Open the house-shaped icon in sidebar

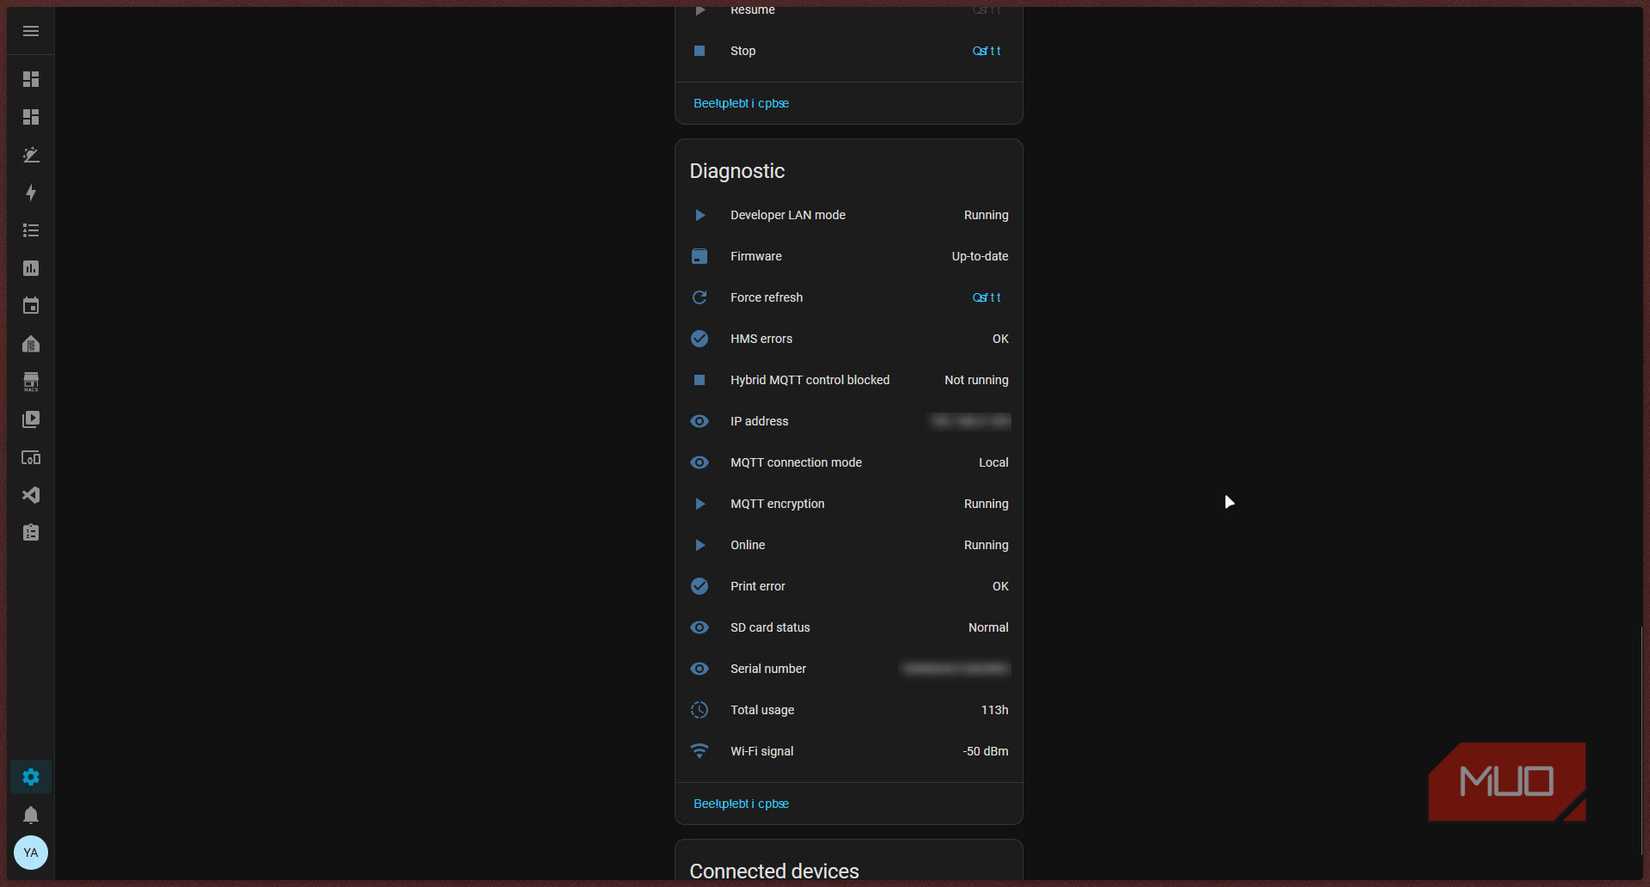[x=31, y=344]
